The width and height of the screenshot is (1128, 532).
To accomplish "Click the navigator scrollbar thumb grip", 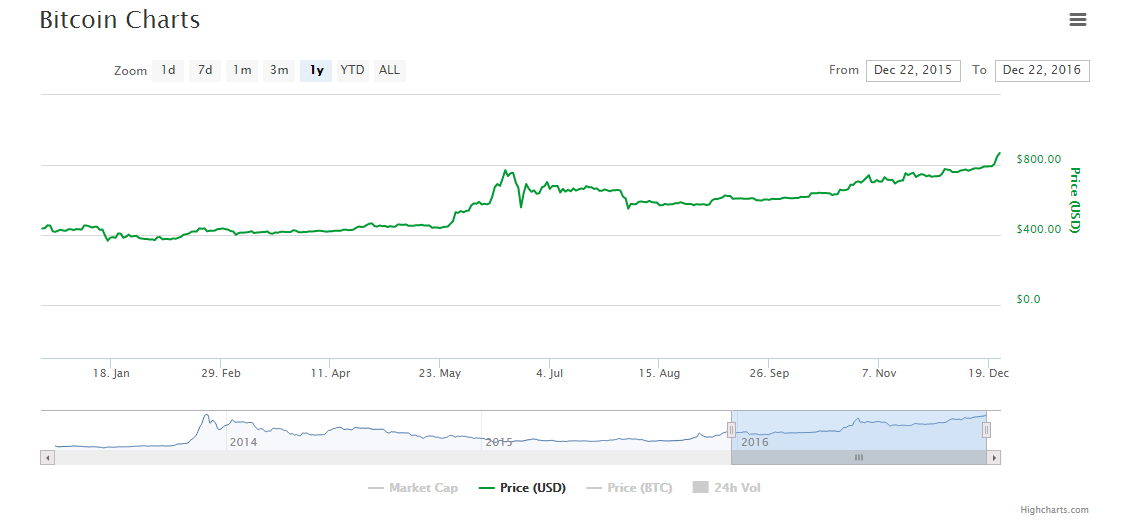I will (x=858, y=457).
